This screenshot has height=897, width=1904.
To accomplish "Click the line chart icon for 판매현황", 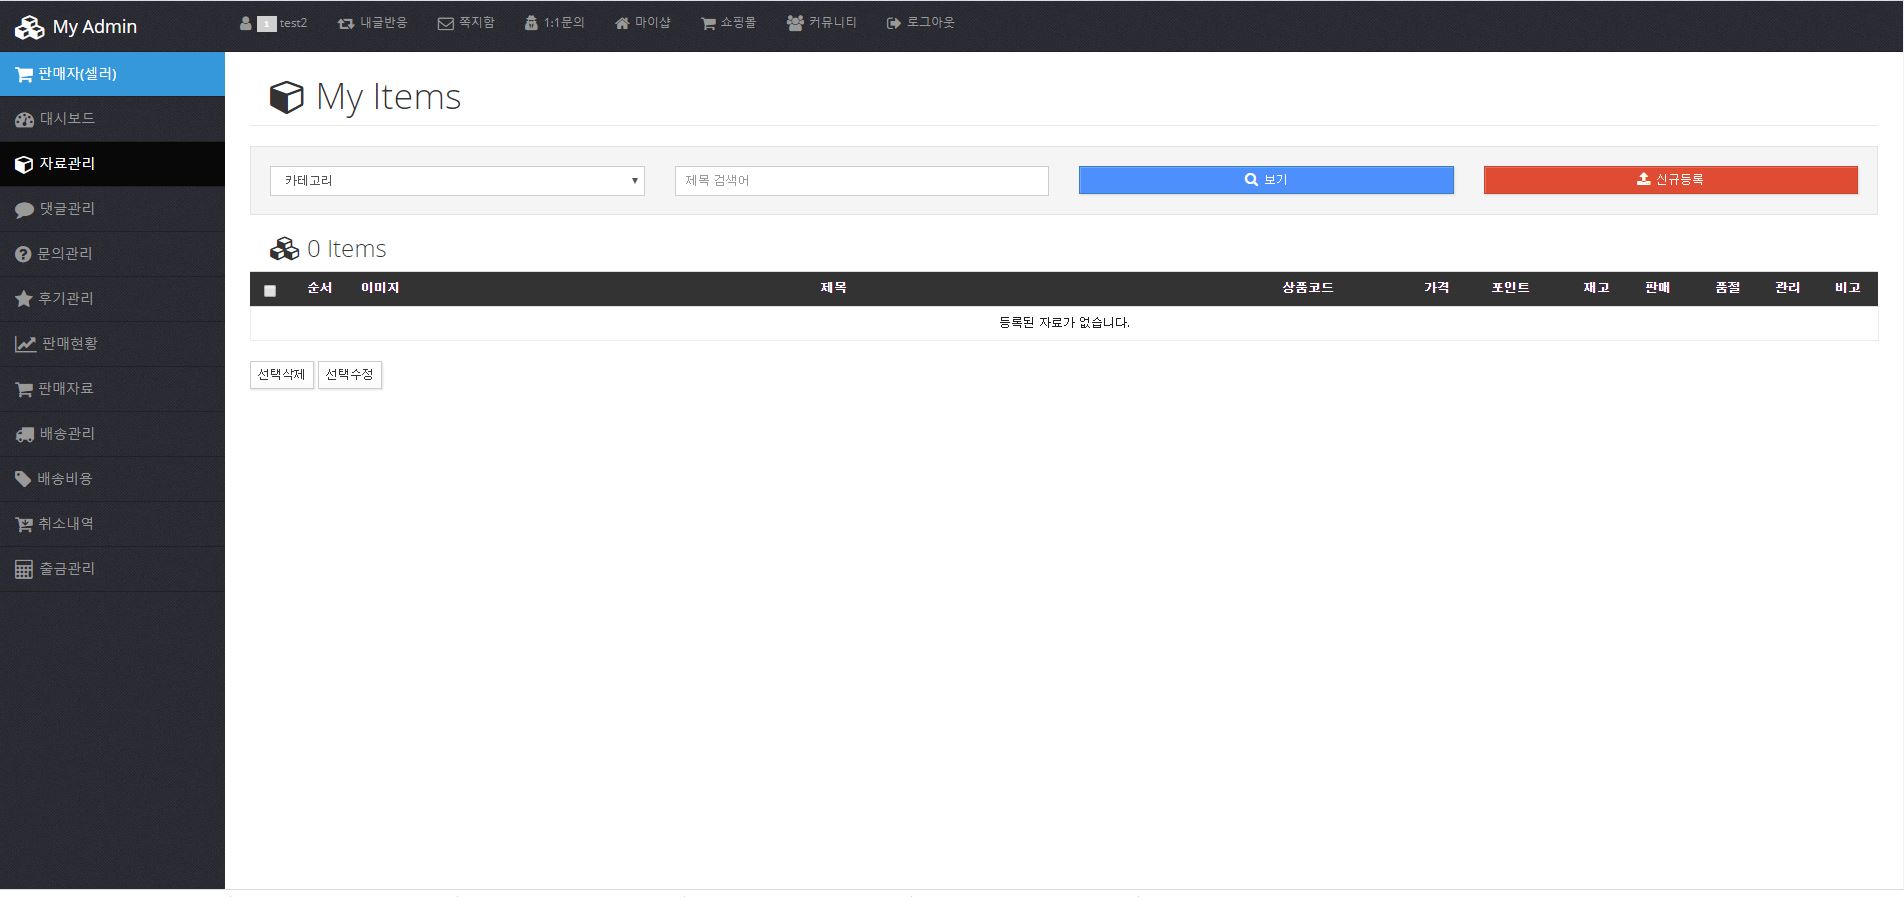I will [25, 344].
